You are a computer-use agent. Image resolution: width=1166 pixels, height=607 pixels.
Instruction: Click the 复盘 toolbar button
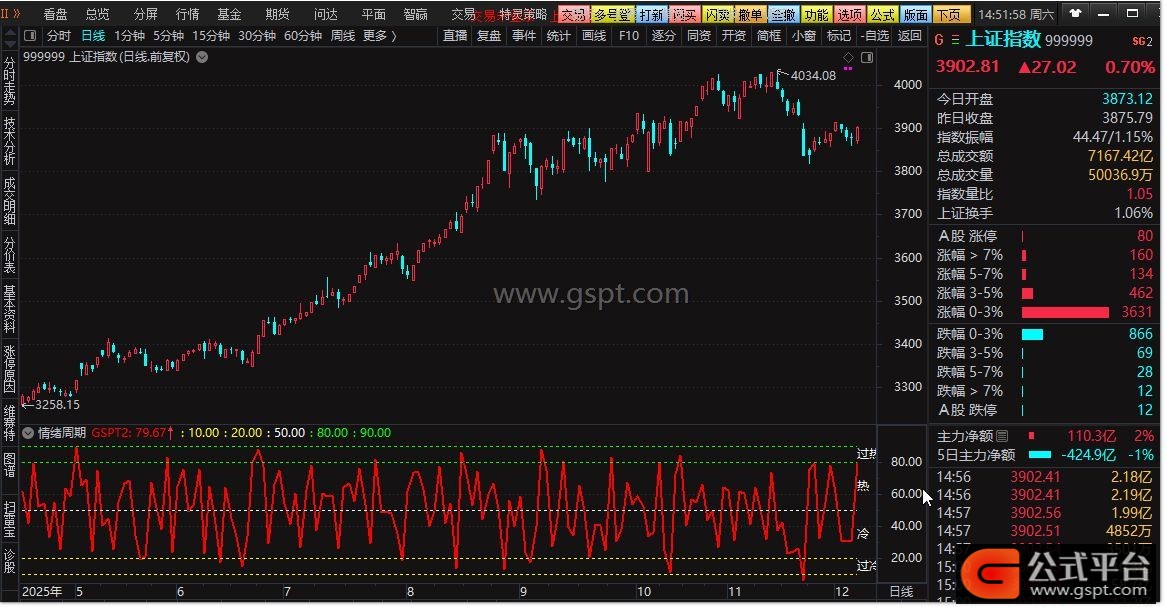tap(489, 36)
